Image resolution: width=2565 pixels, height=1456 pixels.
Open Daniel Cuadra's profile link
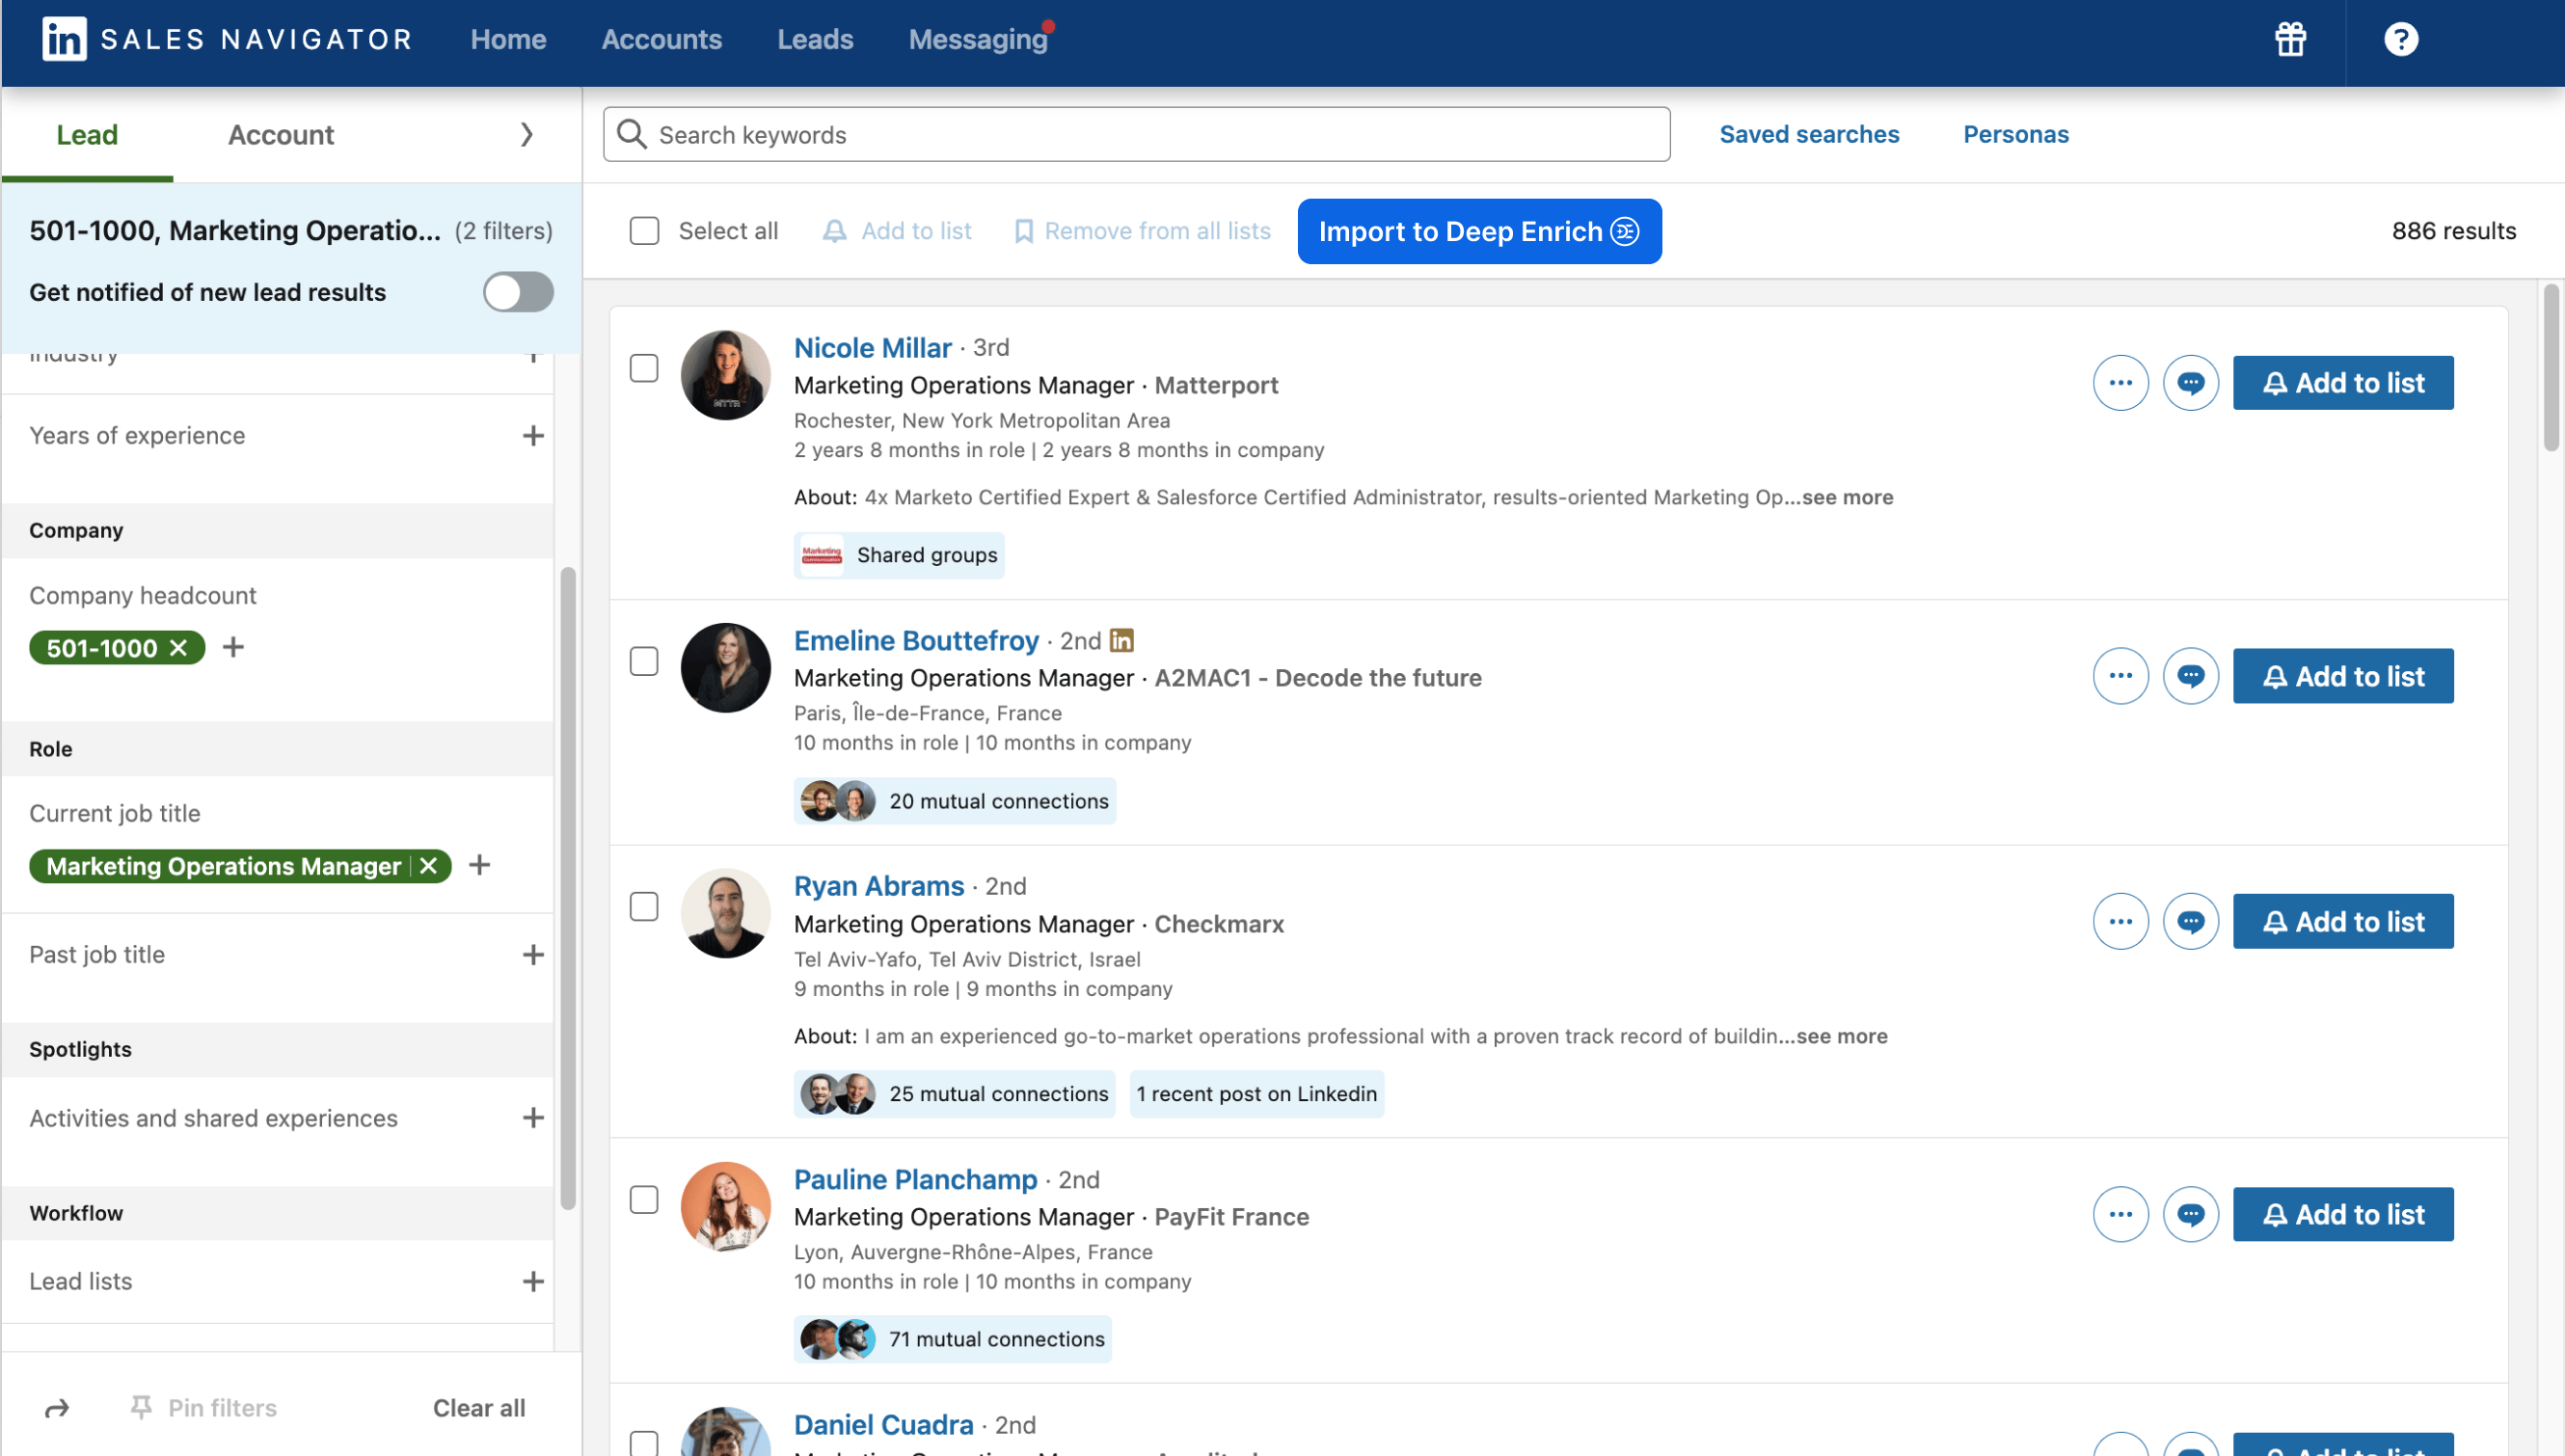[883, 1424]
